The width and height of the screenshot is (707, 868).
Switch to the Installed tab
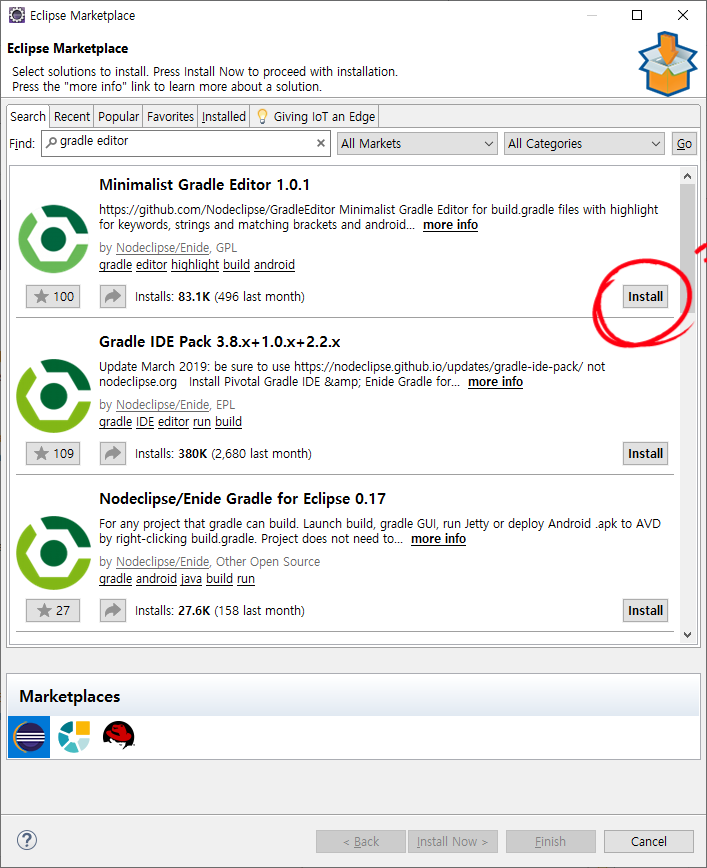coord(224,116)
